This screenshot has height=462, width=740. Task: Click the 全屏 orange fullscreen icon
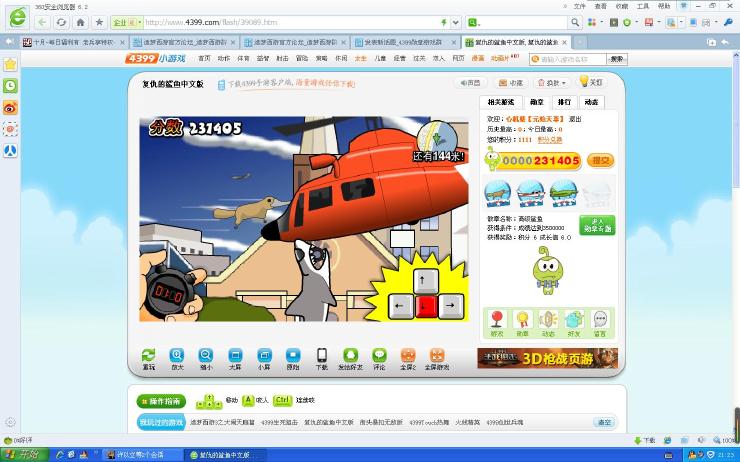(408, 355)
